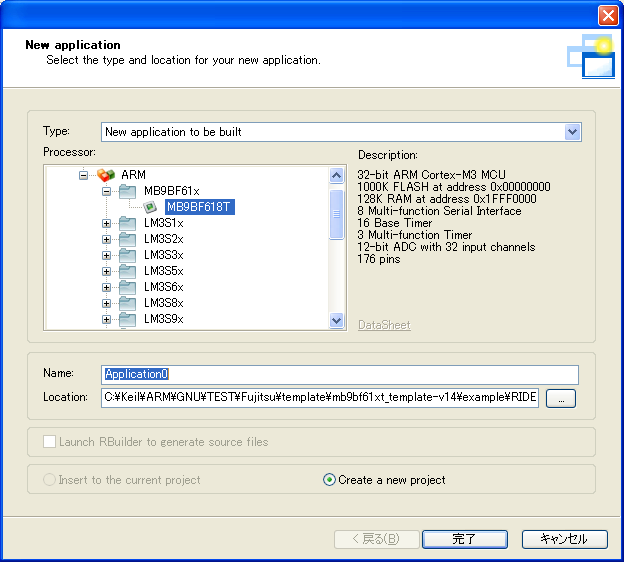Collapse the ARM tree node
624x562 pixels.
click(83, 175)
